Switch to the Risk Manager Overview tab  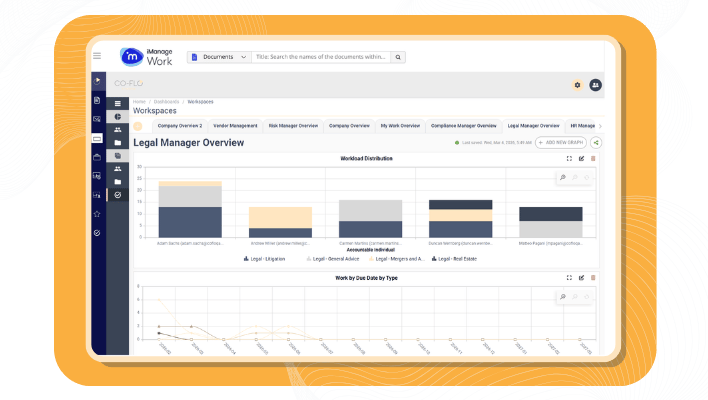pos(293,126)
